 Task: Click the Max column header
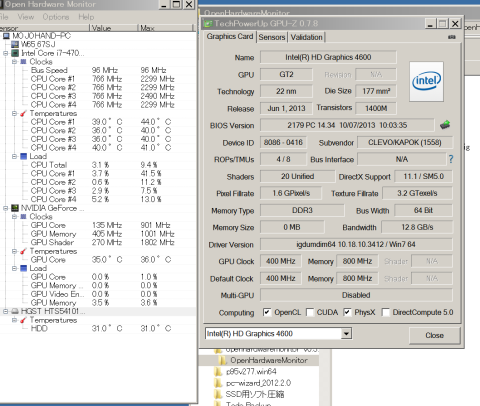pos(165,28)
